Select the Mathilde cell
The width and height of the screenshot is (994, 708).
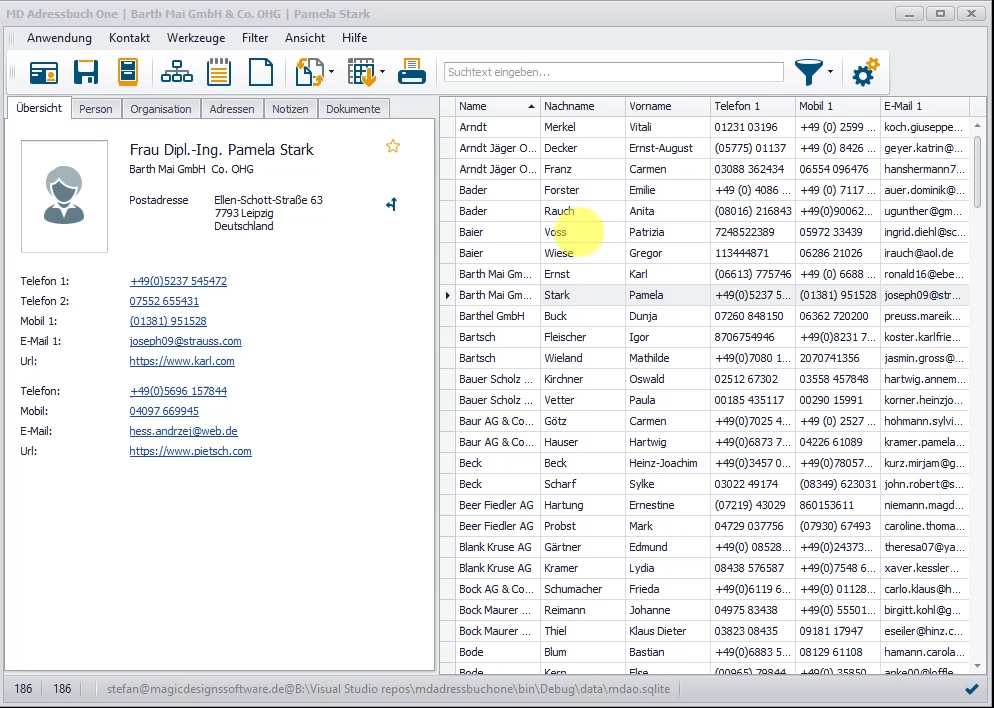[x=668, y=358]
